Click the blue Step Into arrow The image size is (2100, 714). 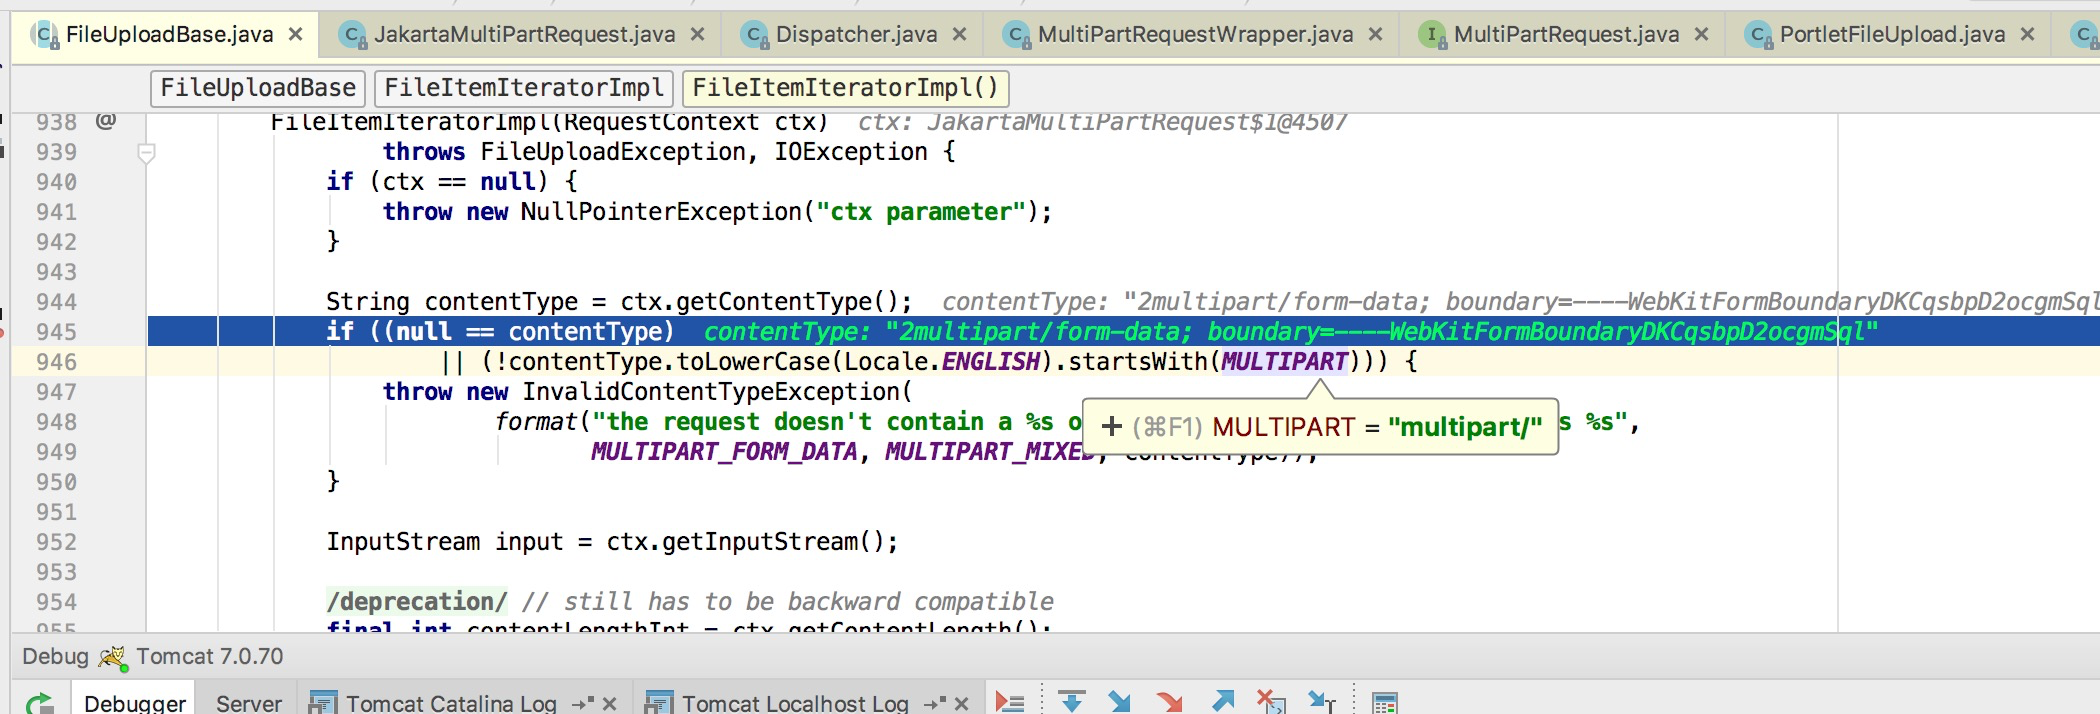[x=1120, y=702]
